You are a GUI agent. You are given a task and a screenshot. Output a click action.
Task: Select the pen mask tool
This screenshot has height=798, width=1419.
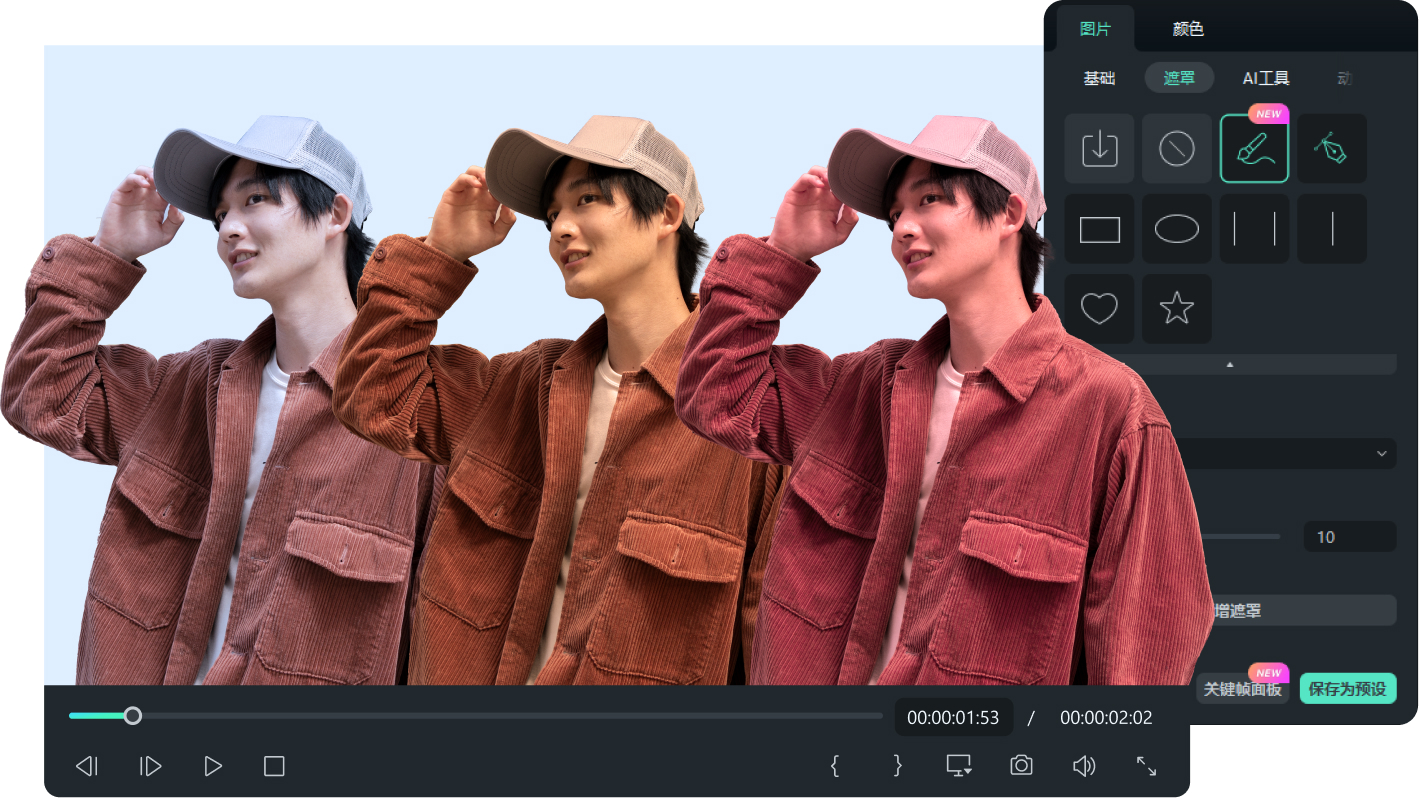pos(1331,149)
